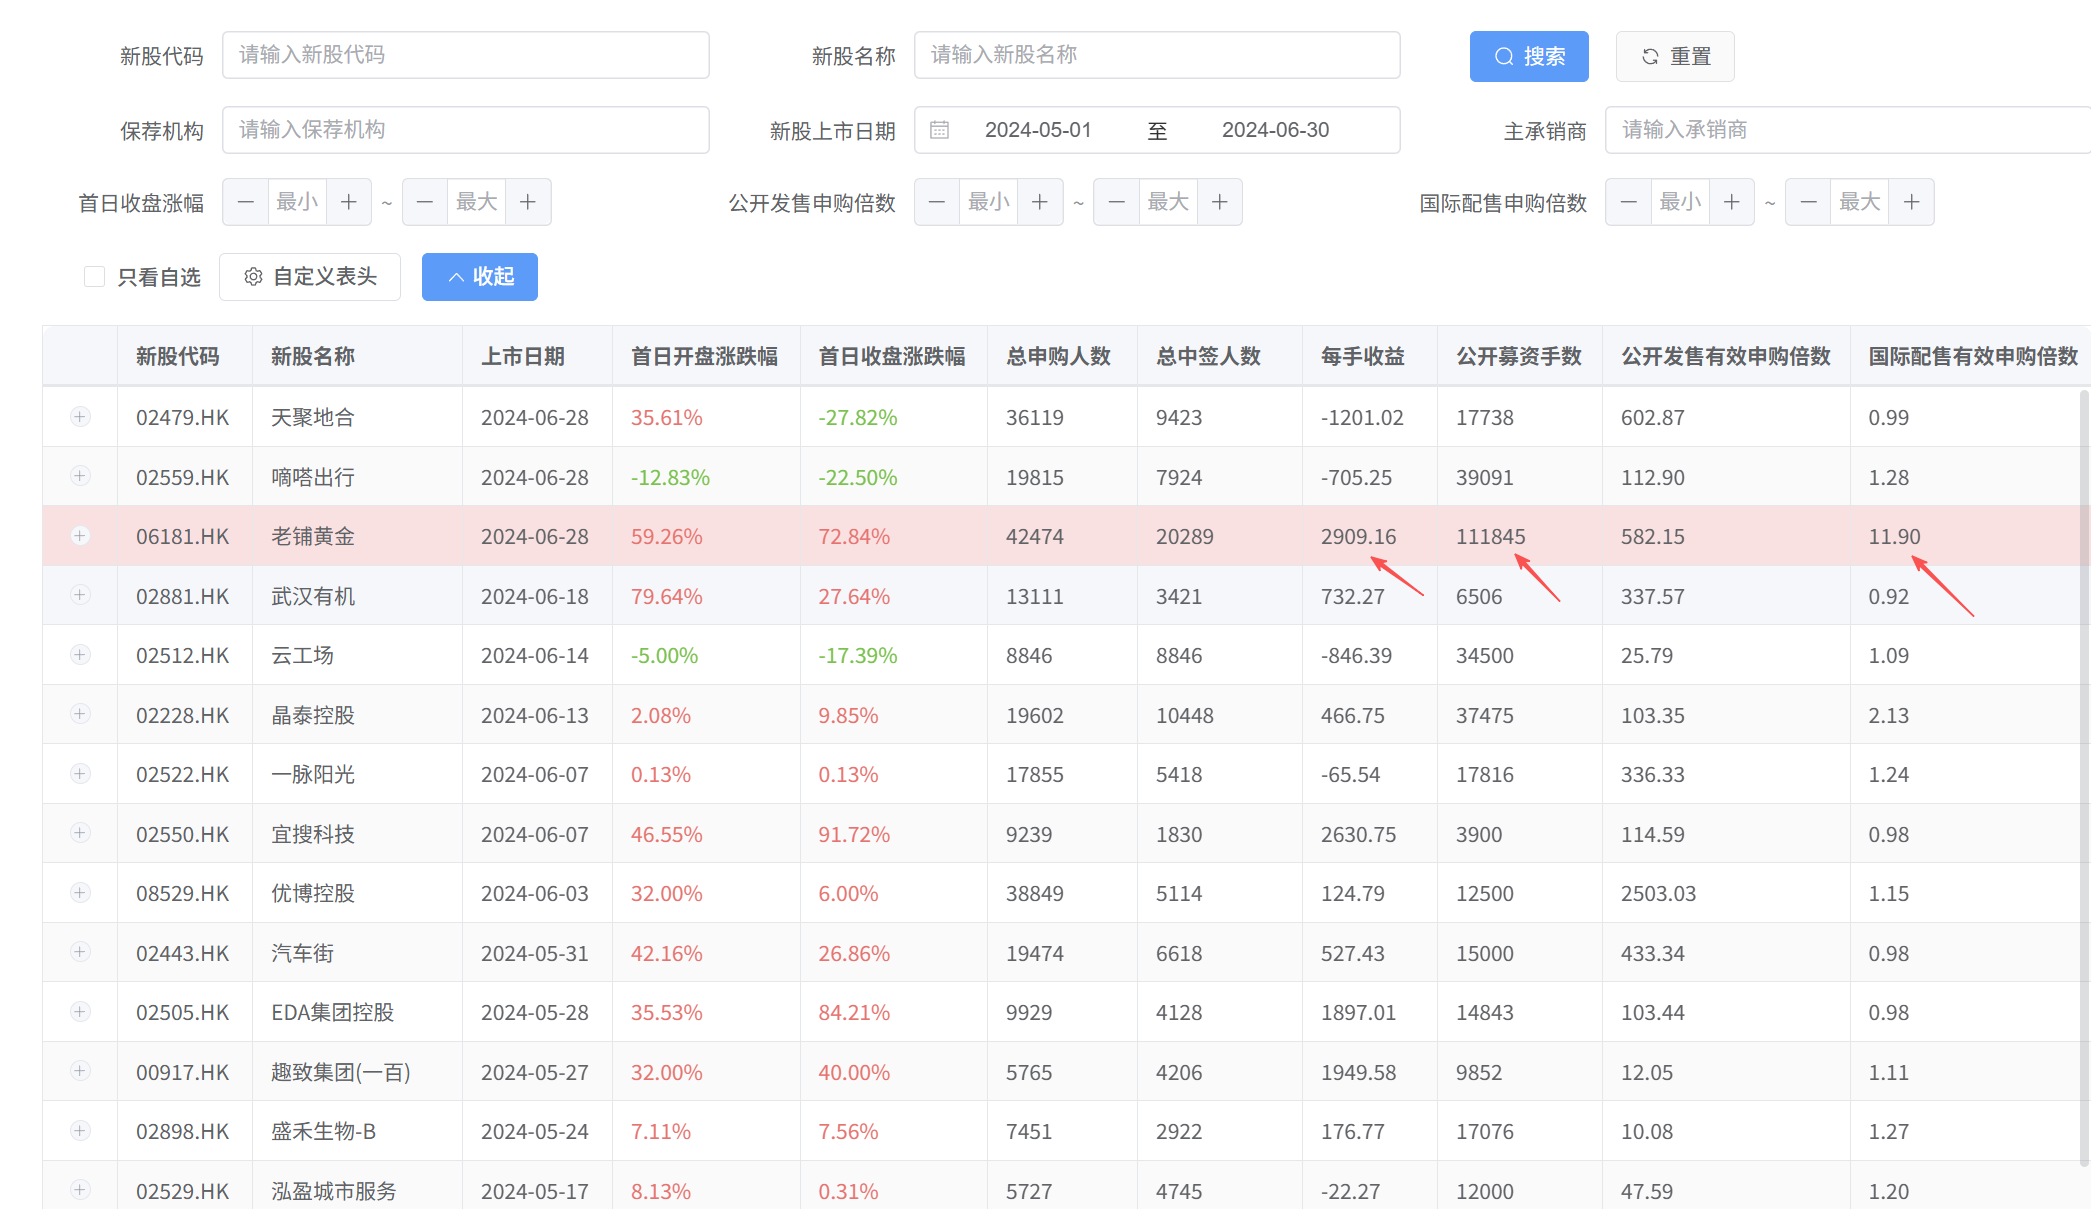
Task: Expand row 02550.HK 宜搜科技
Action: [x=80, y=833]
